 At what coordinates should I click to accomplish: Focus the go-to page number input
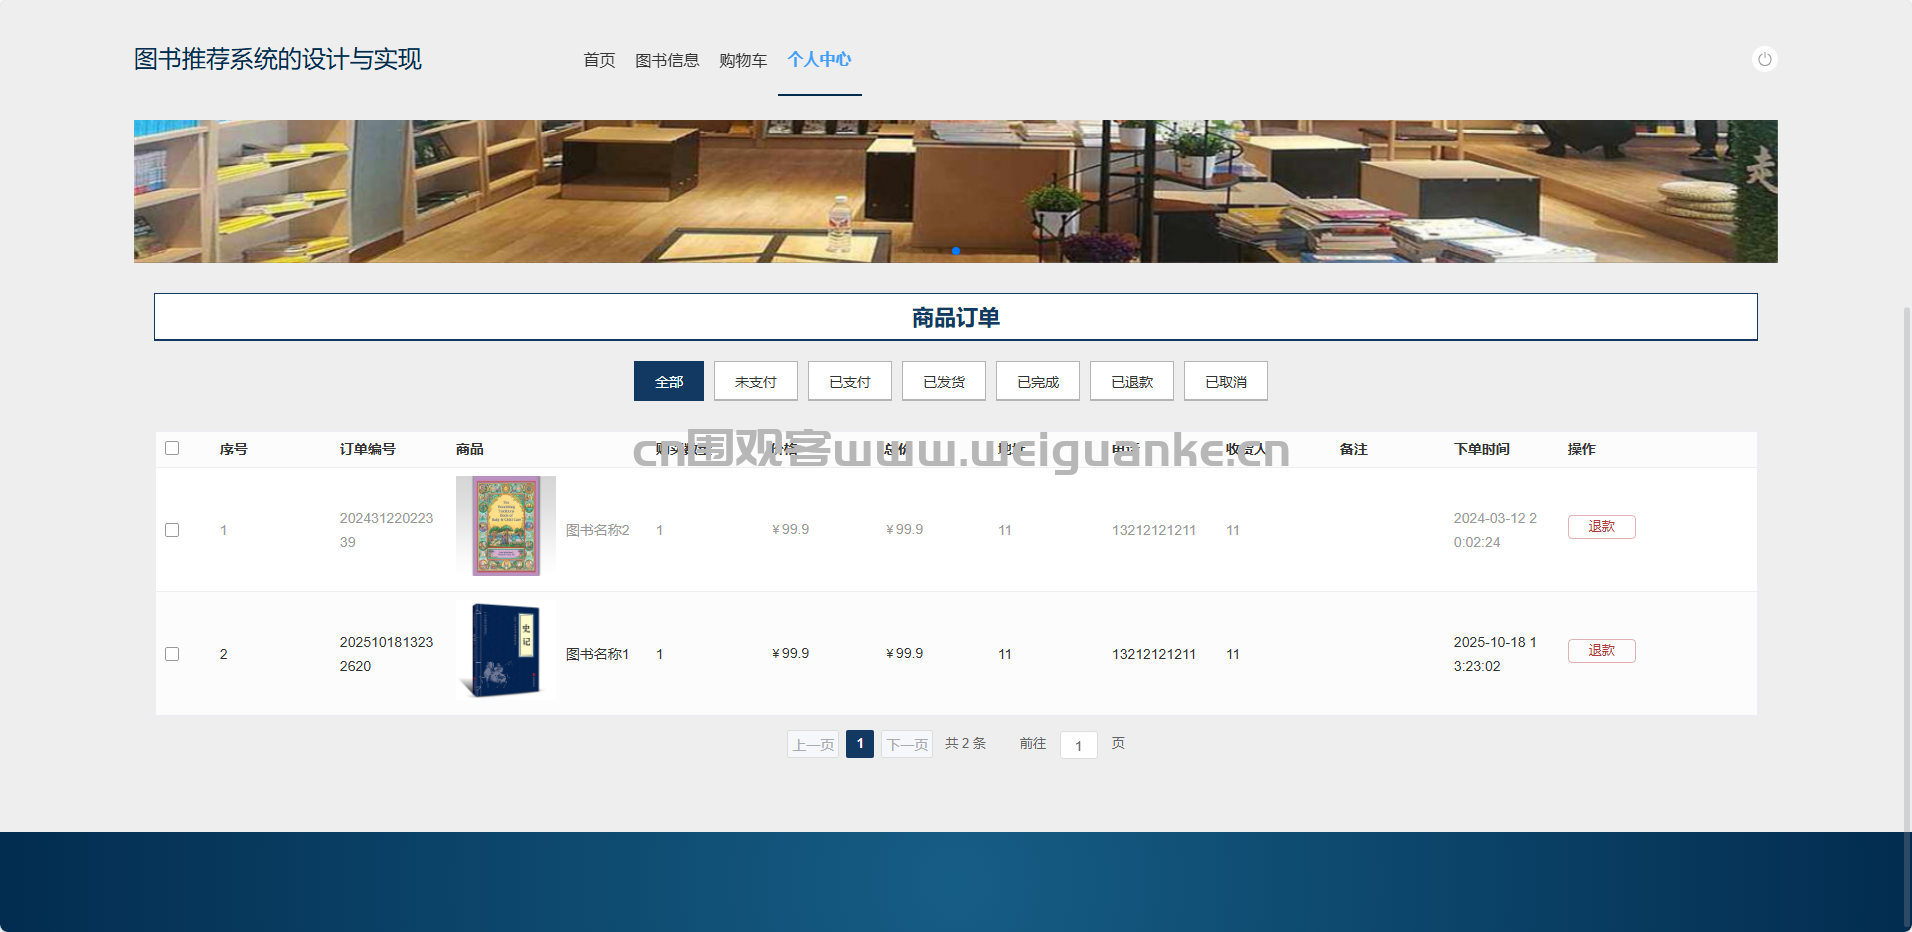click(x=1078, y=745)
